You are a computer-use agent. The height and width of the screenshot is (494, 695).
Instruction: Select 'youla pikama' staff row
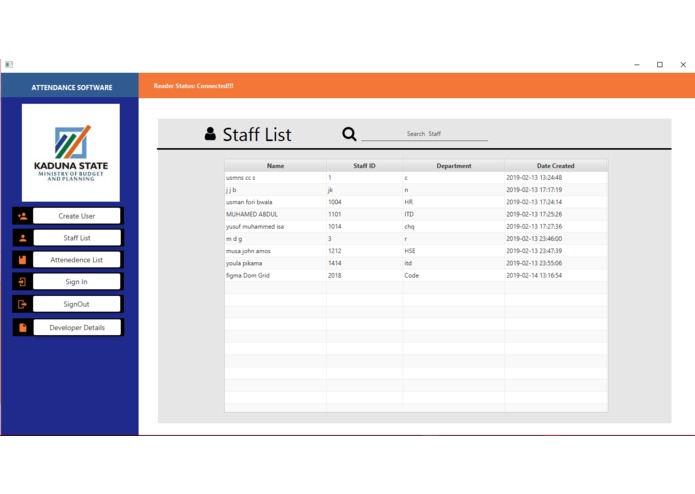[x=416, y=263]
